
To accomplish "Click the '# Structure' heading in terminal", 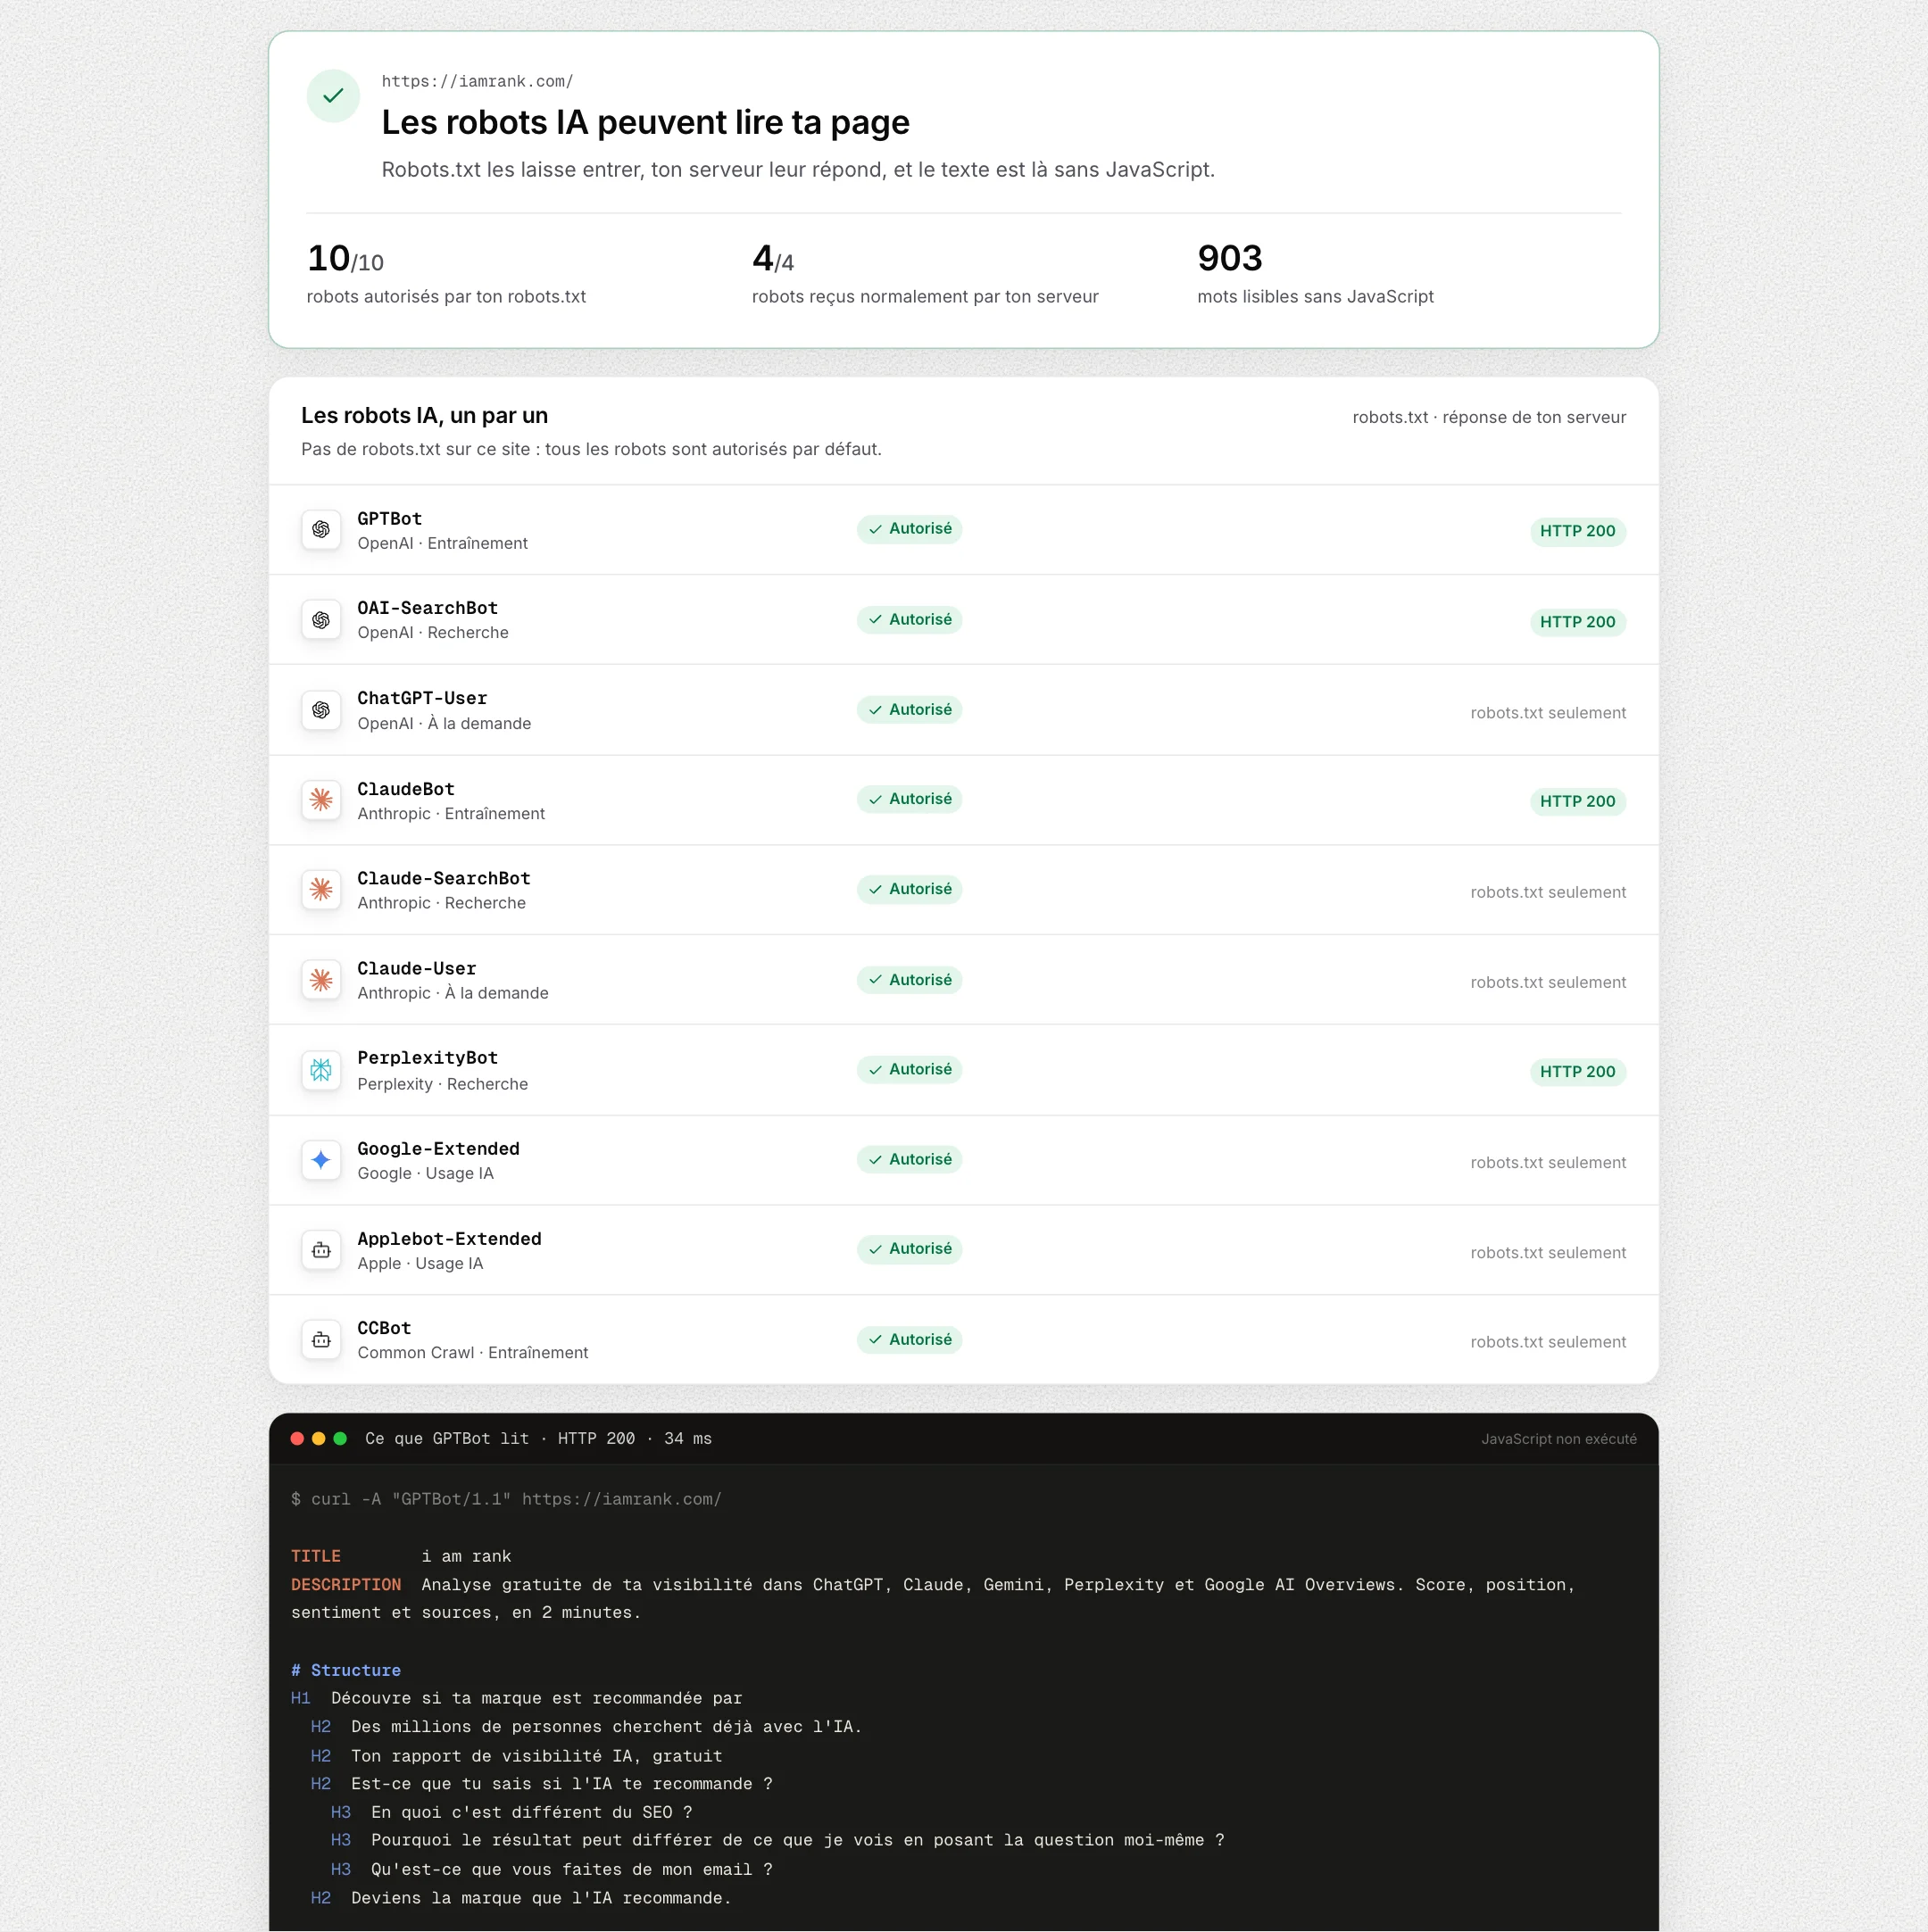I will tap(346, 1670).
